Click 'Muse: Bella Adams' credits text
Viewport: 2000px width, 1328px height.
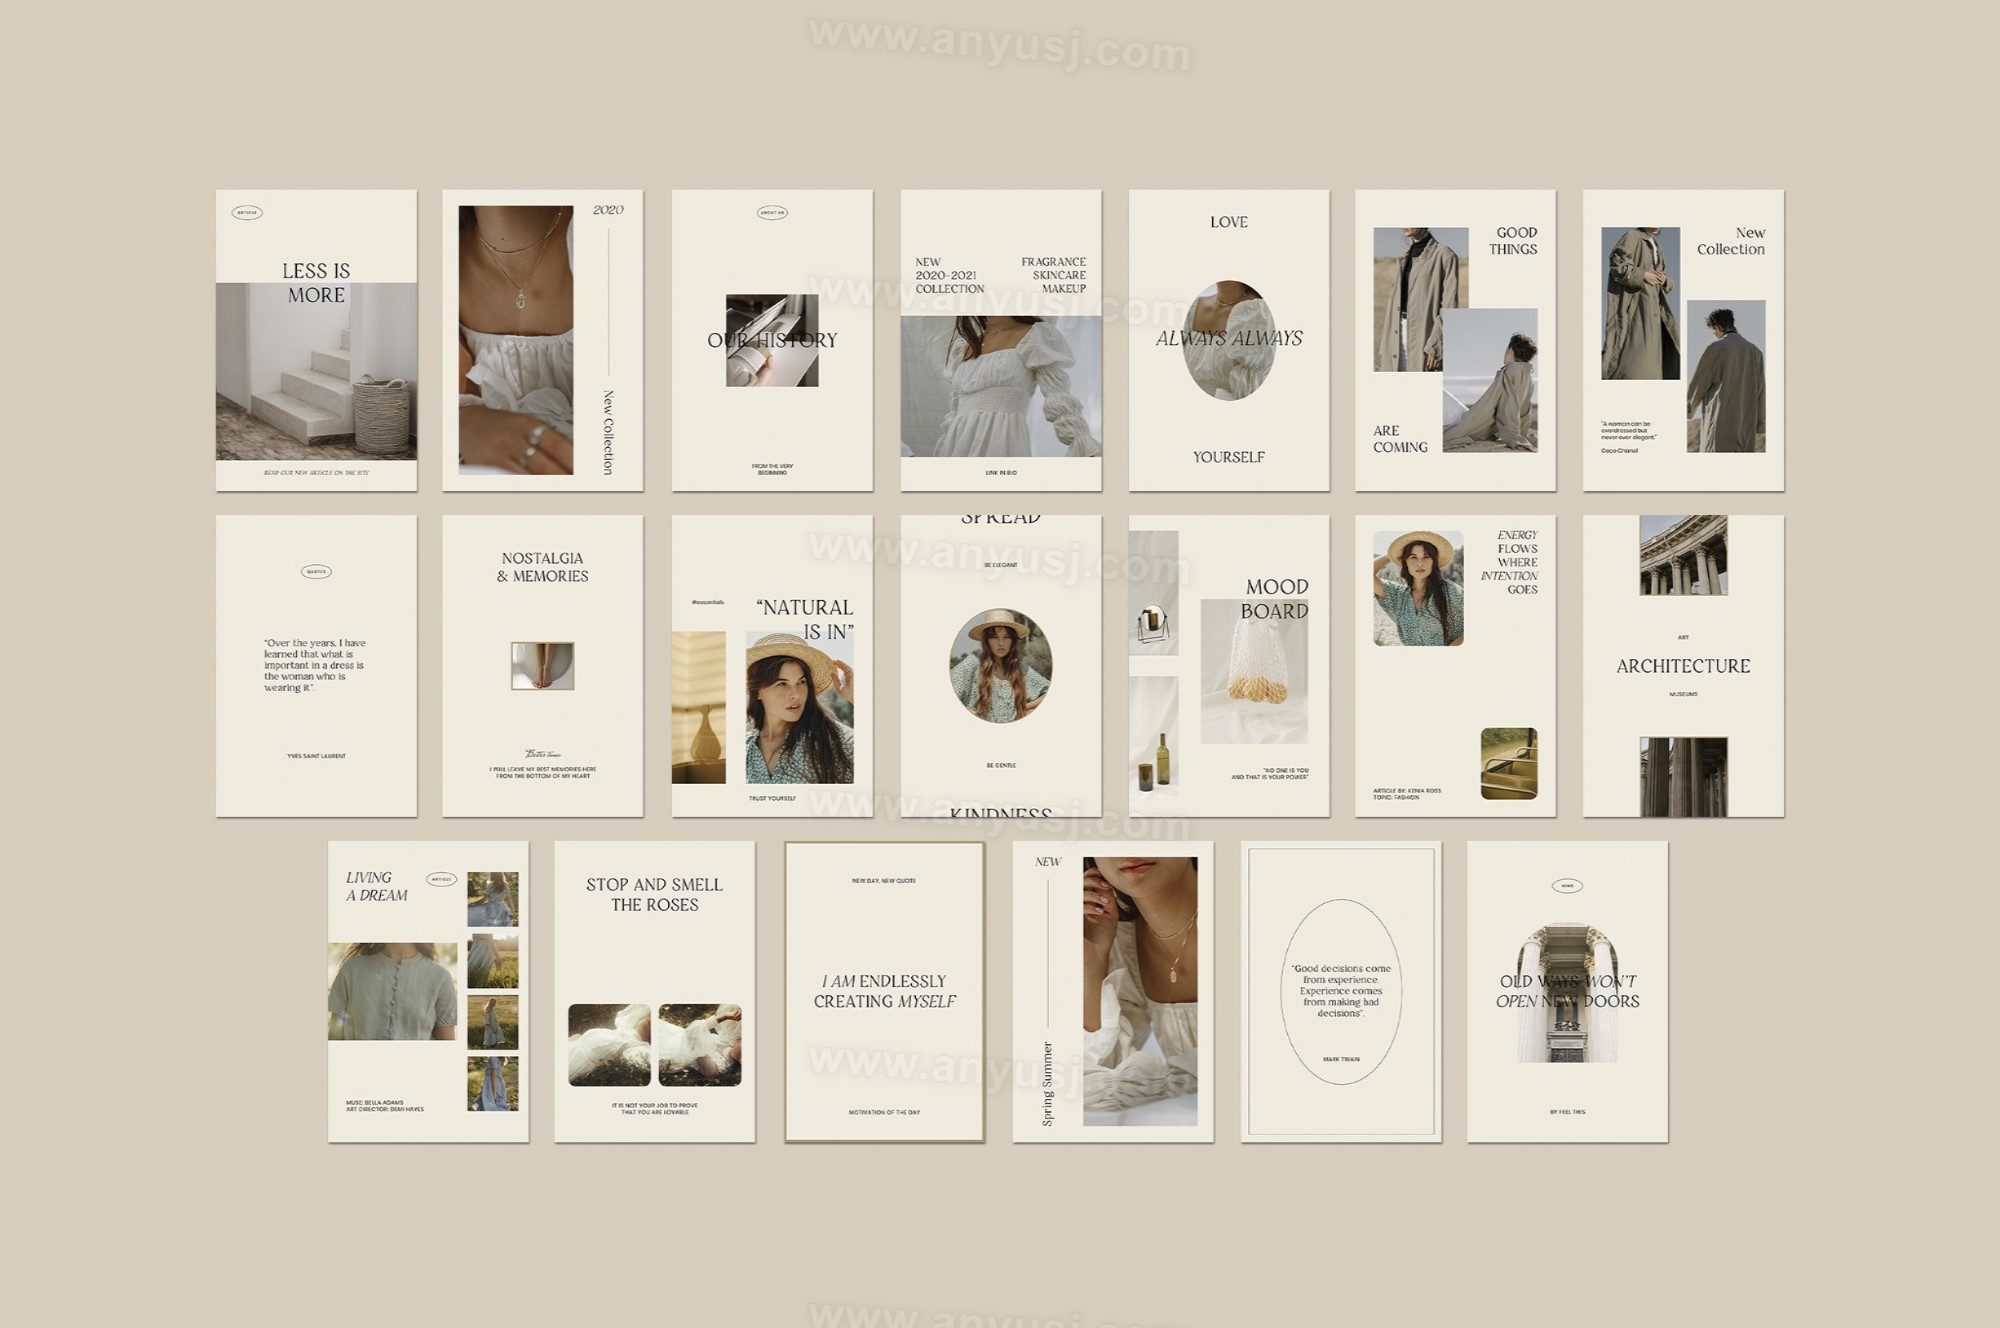coord(385,1106)
